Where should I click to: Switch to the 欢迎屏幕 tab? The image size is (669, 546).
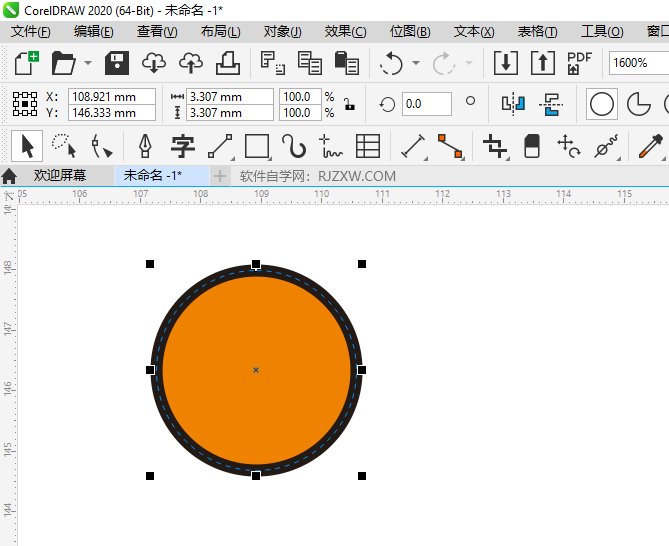click(60, 176)
